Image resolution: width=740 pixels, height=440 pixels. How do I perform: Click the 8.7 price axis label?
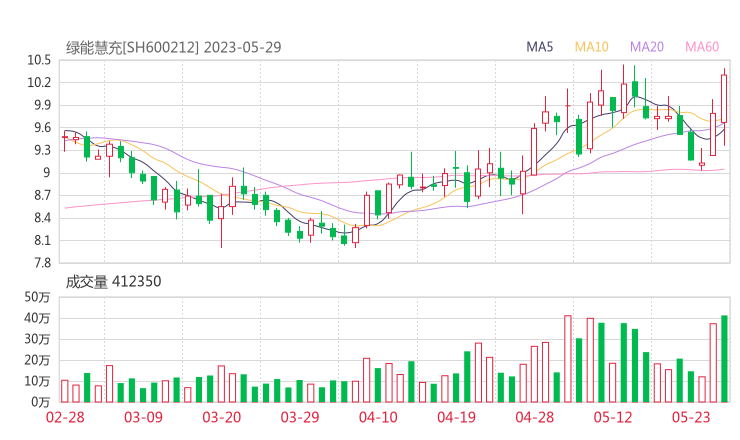(x=42, y=195)
